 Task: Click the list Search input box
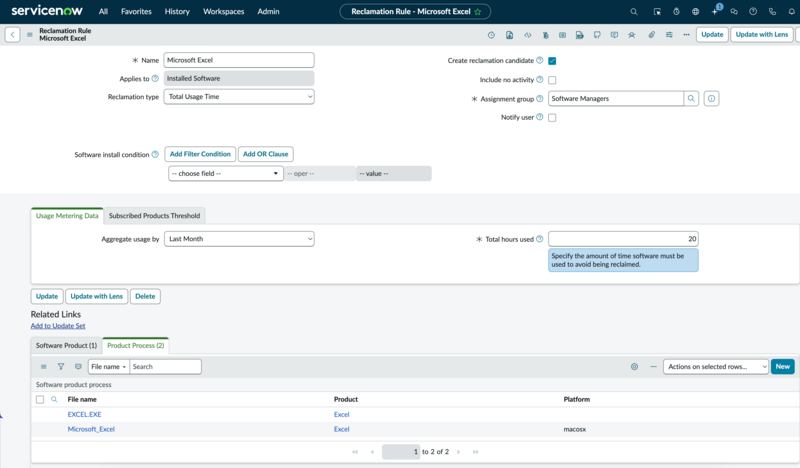click(165, 366)
